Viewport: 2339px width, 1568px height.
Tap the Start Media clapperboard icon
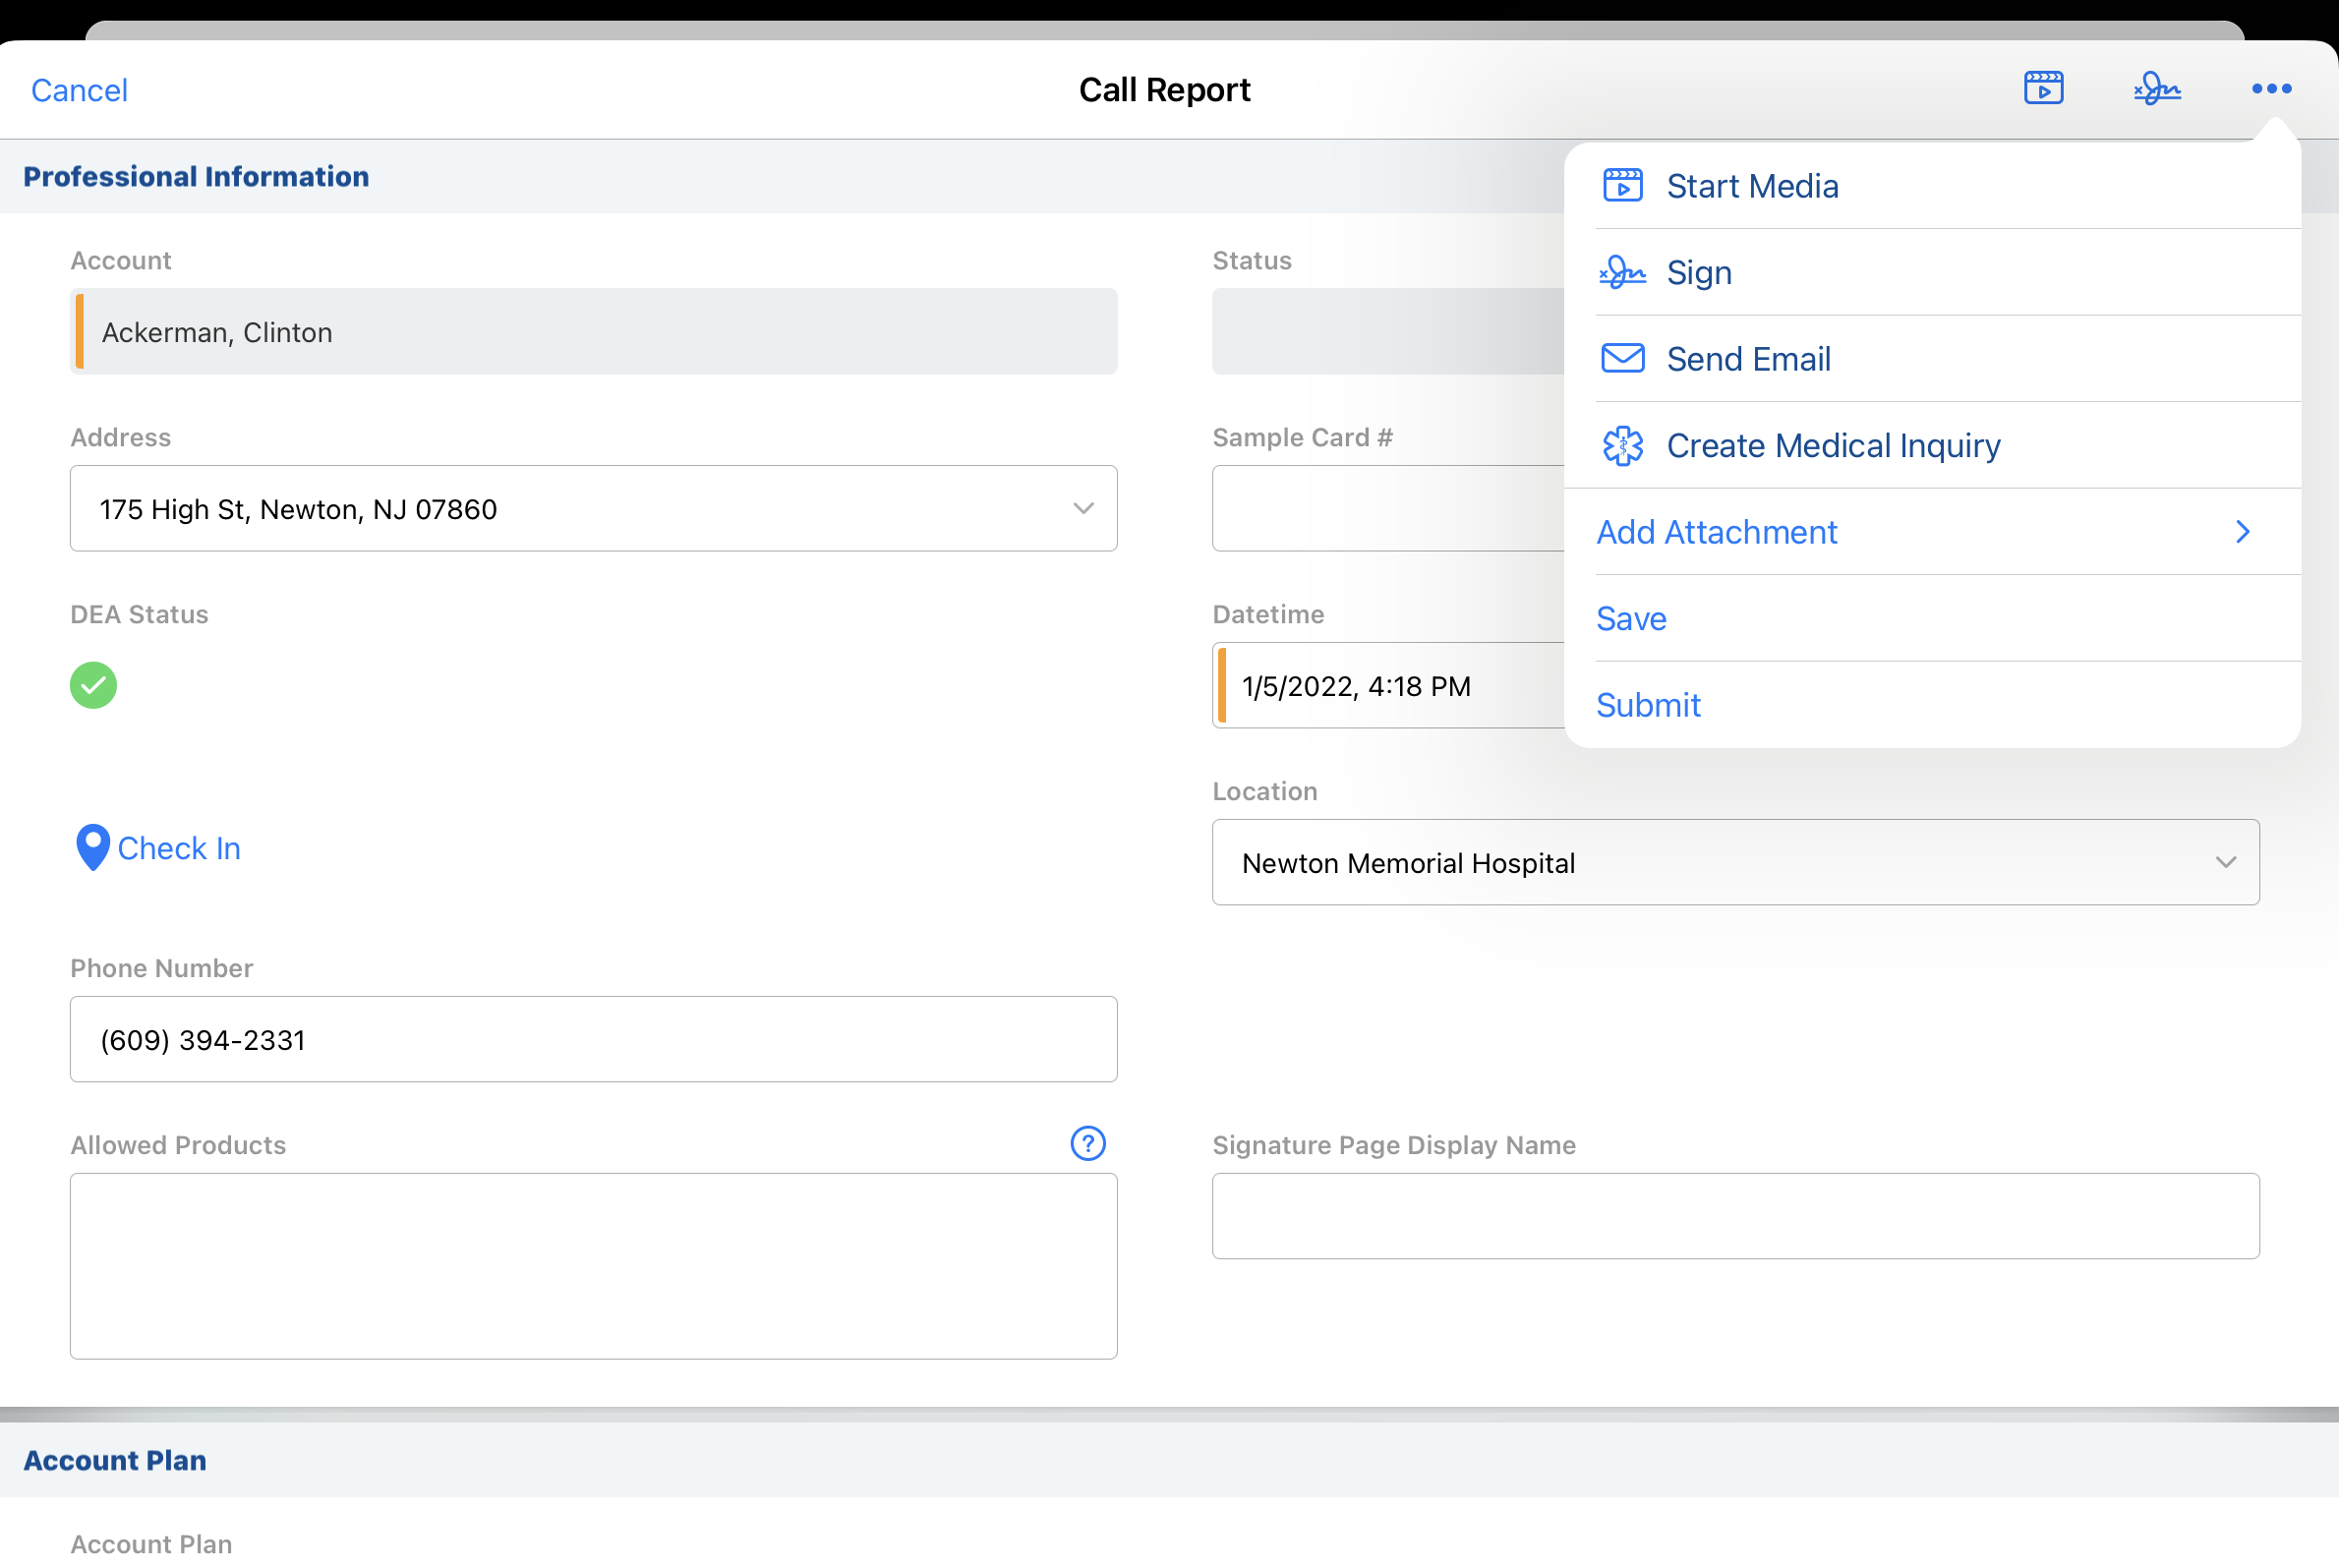click(x=1622, y=186)
